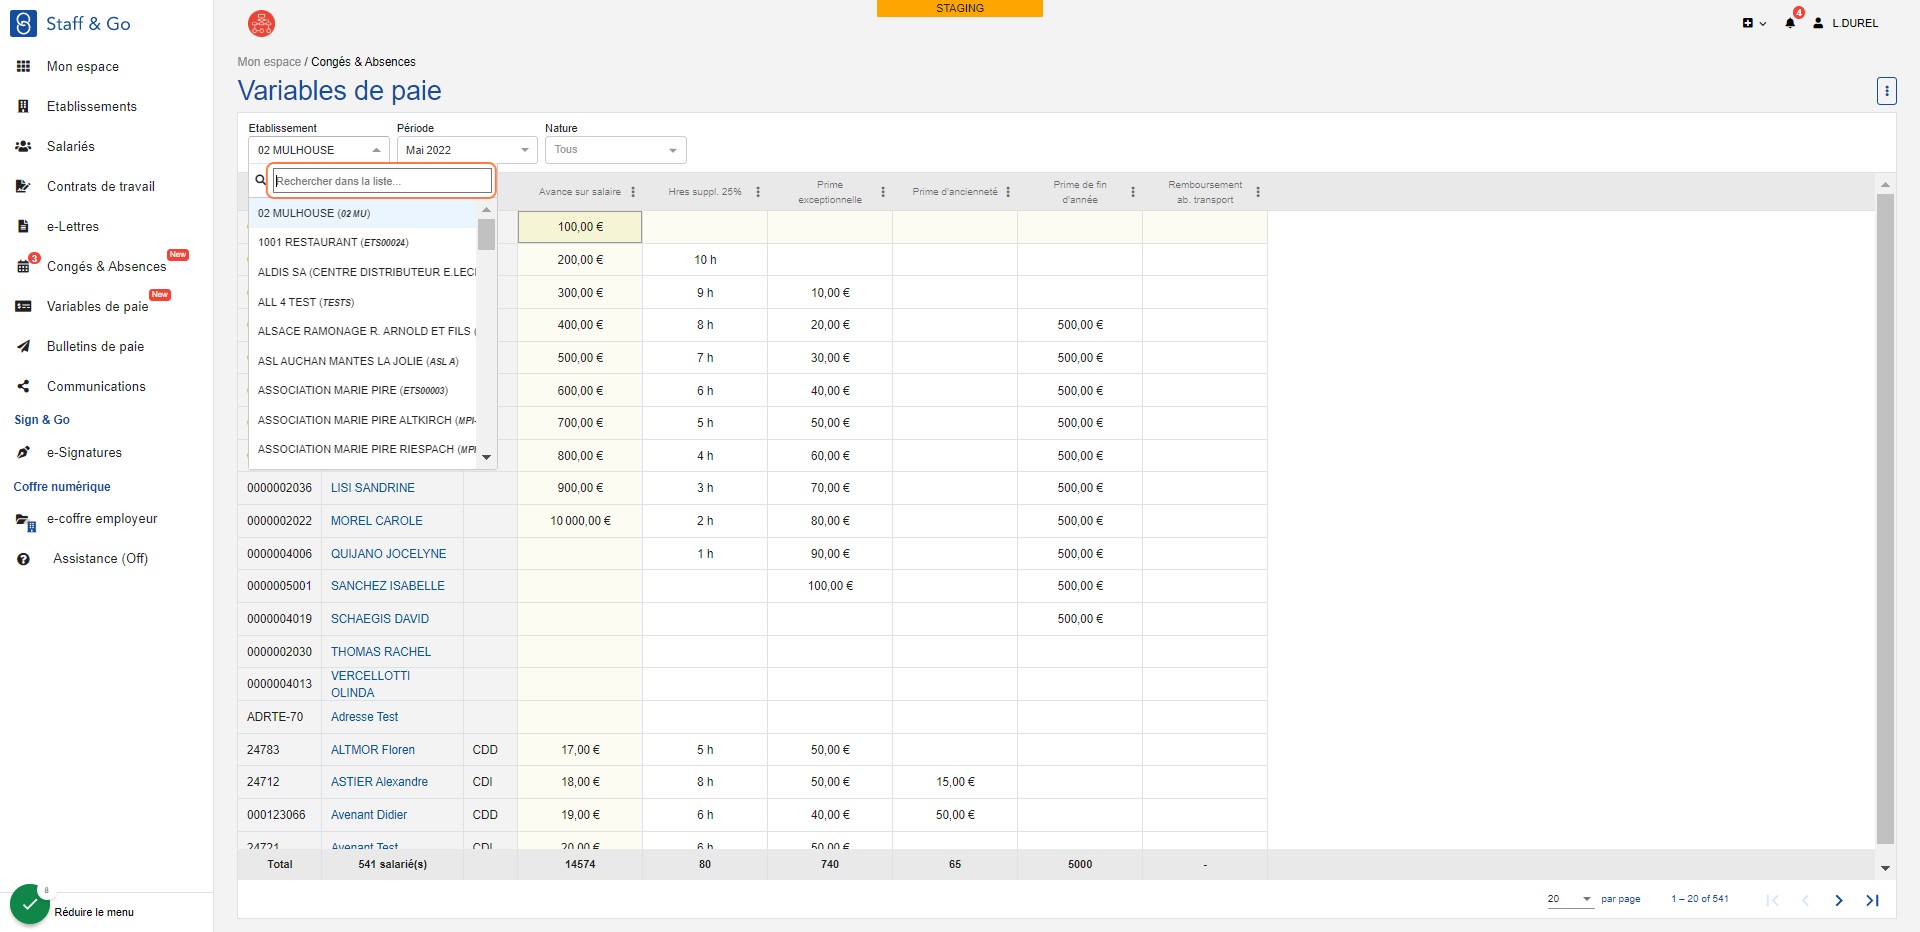The height and width of the screenshot is (932, 1920).
Task: Go to Salariés section
Action: (70, 147)
